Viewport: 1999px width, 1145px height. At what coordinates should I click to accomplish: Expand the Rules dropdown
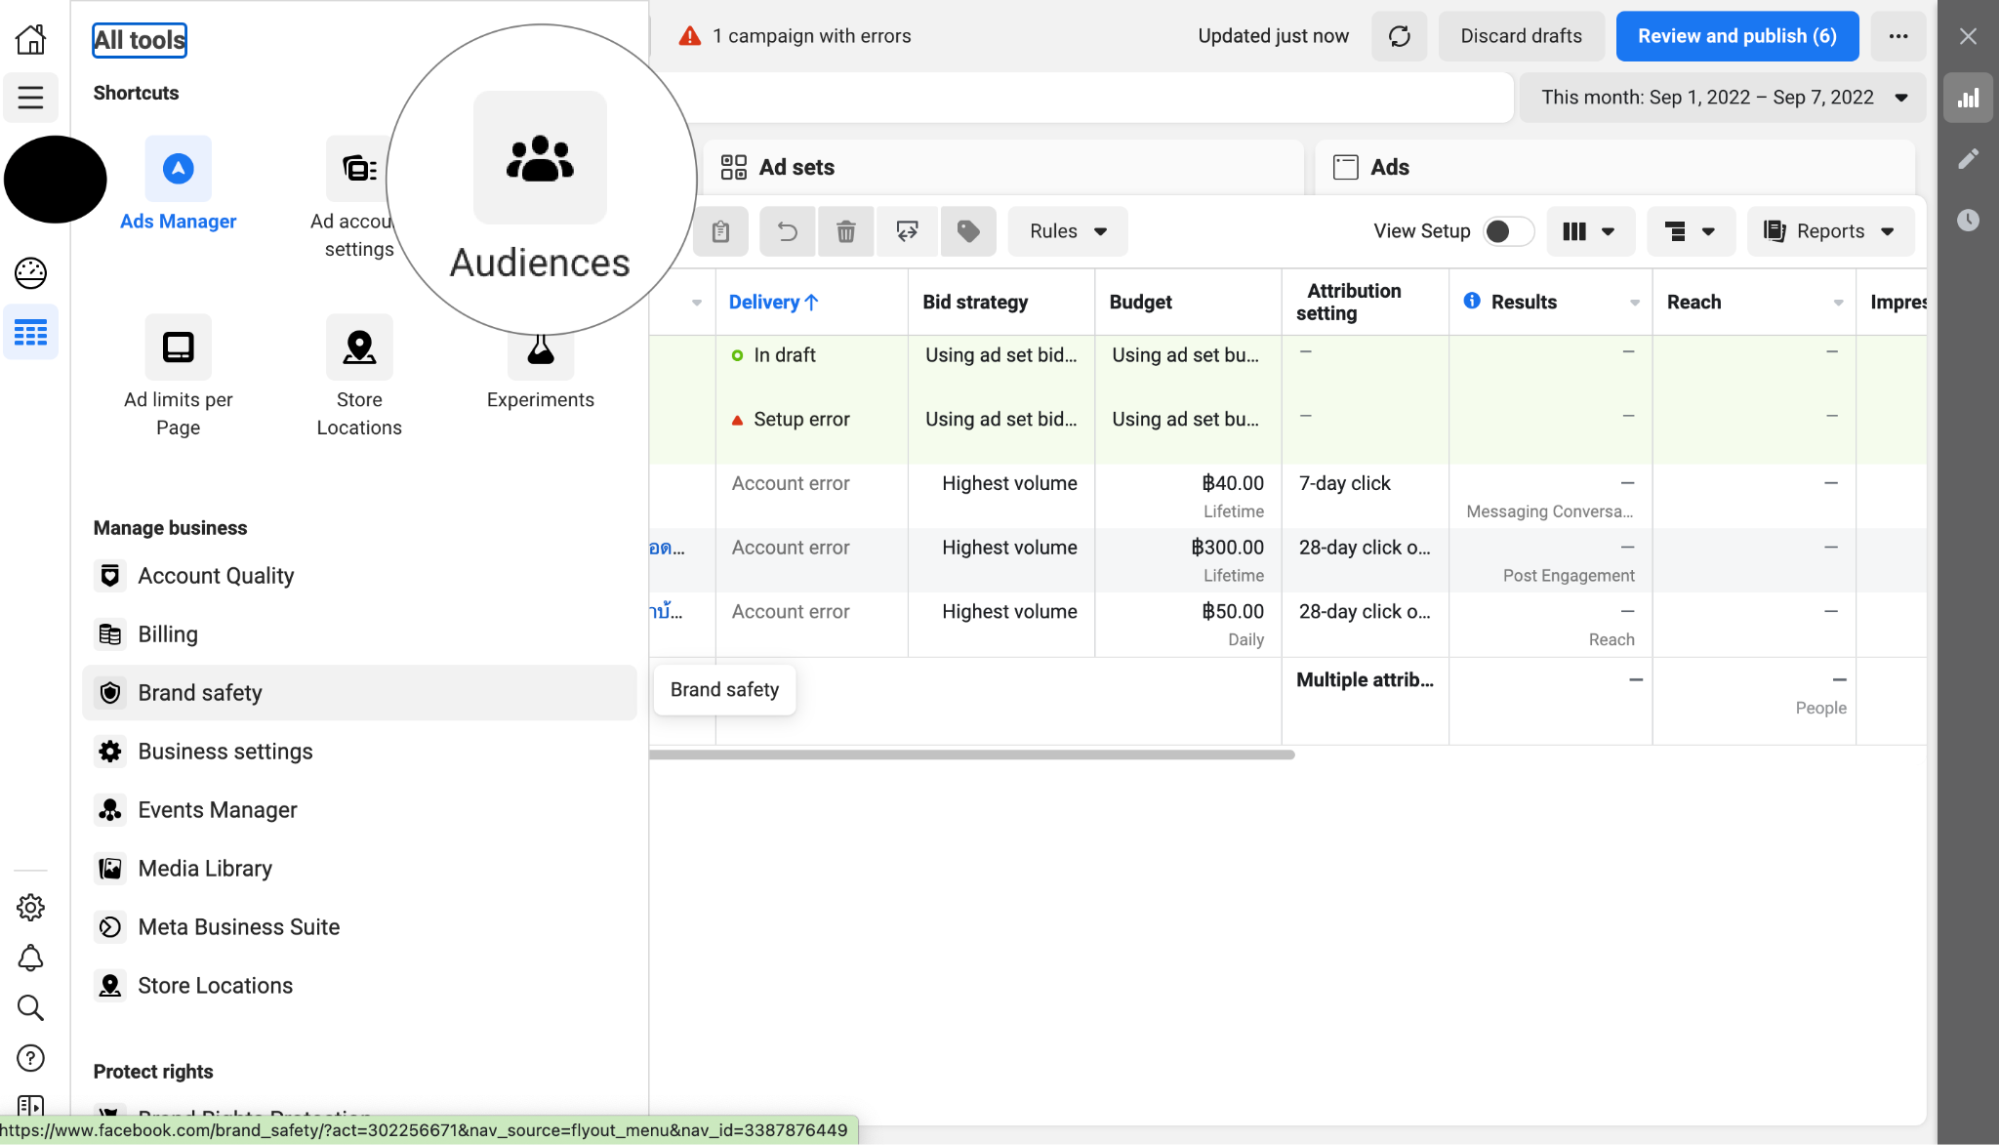click(1067, 232)
